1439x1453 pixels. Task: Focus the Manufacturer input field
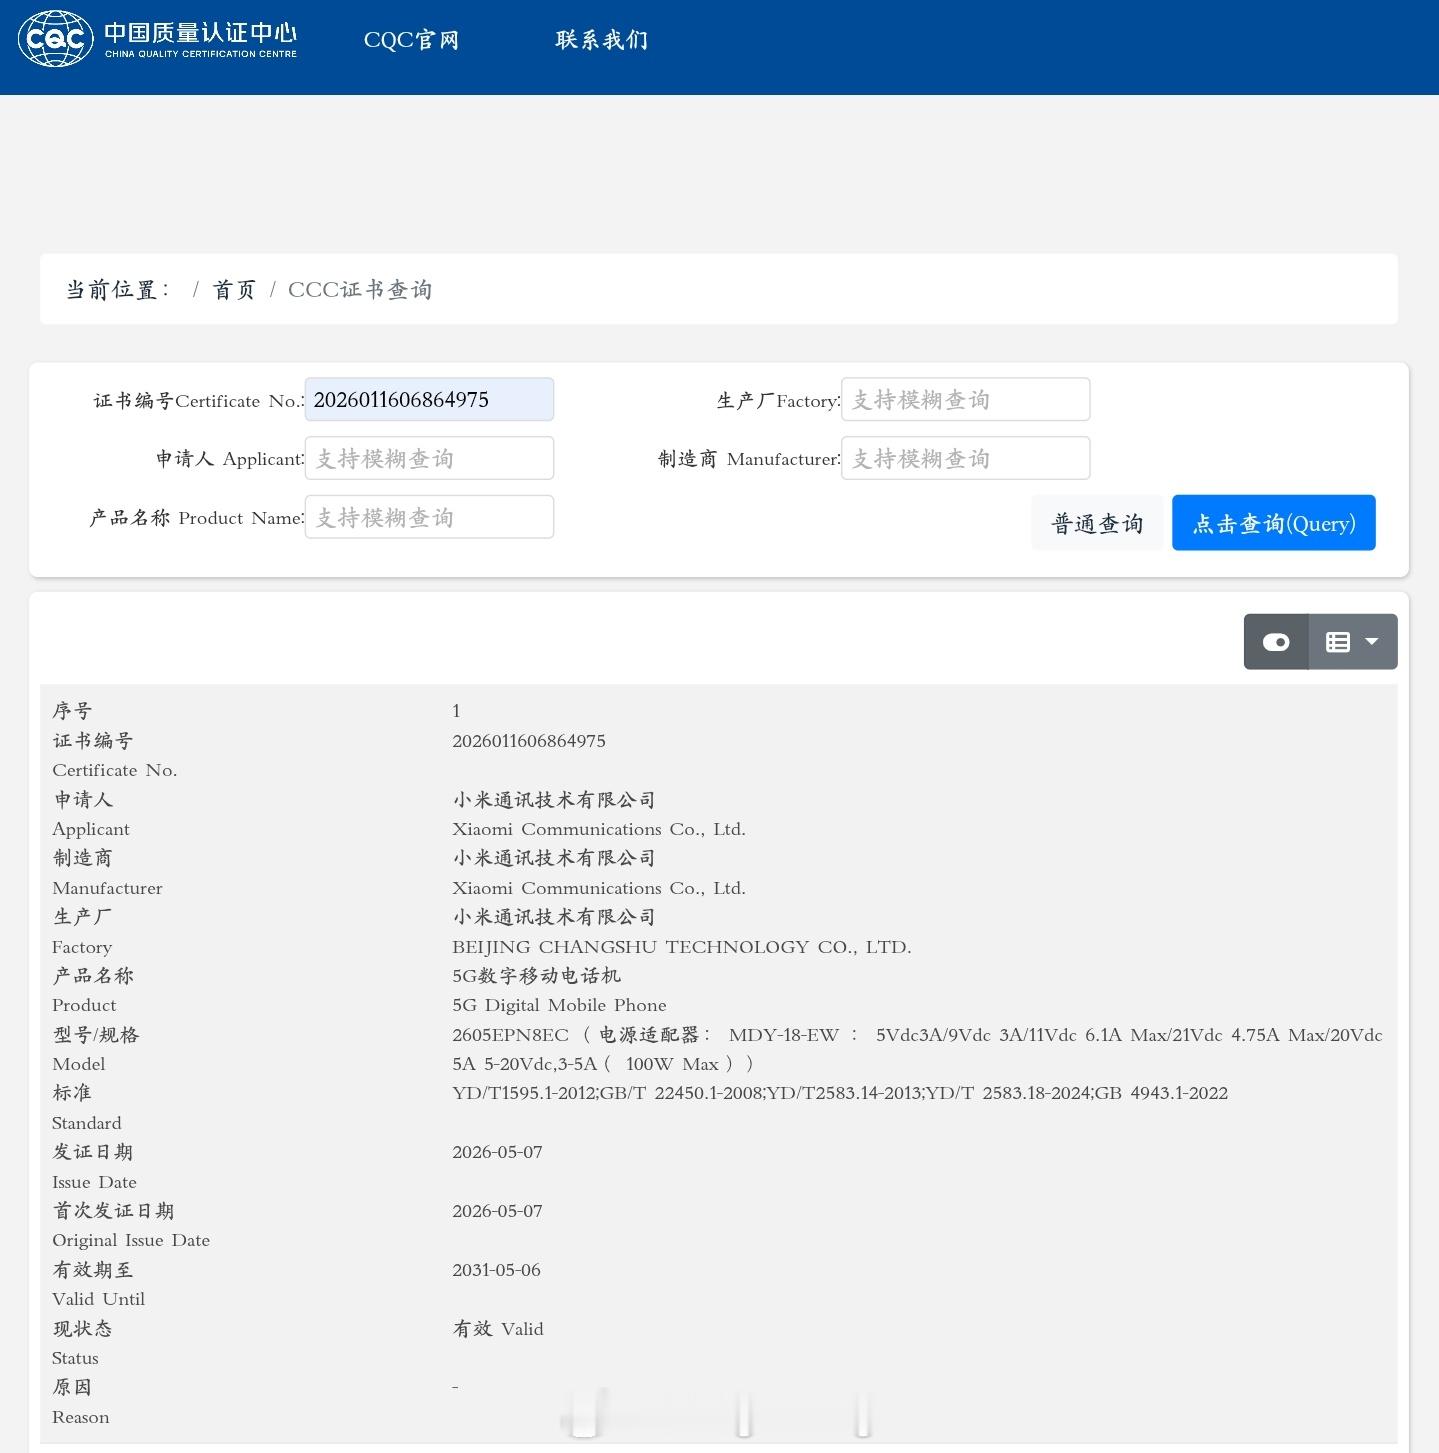click(x=965, y=459)
